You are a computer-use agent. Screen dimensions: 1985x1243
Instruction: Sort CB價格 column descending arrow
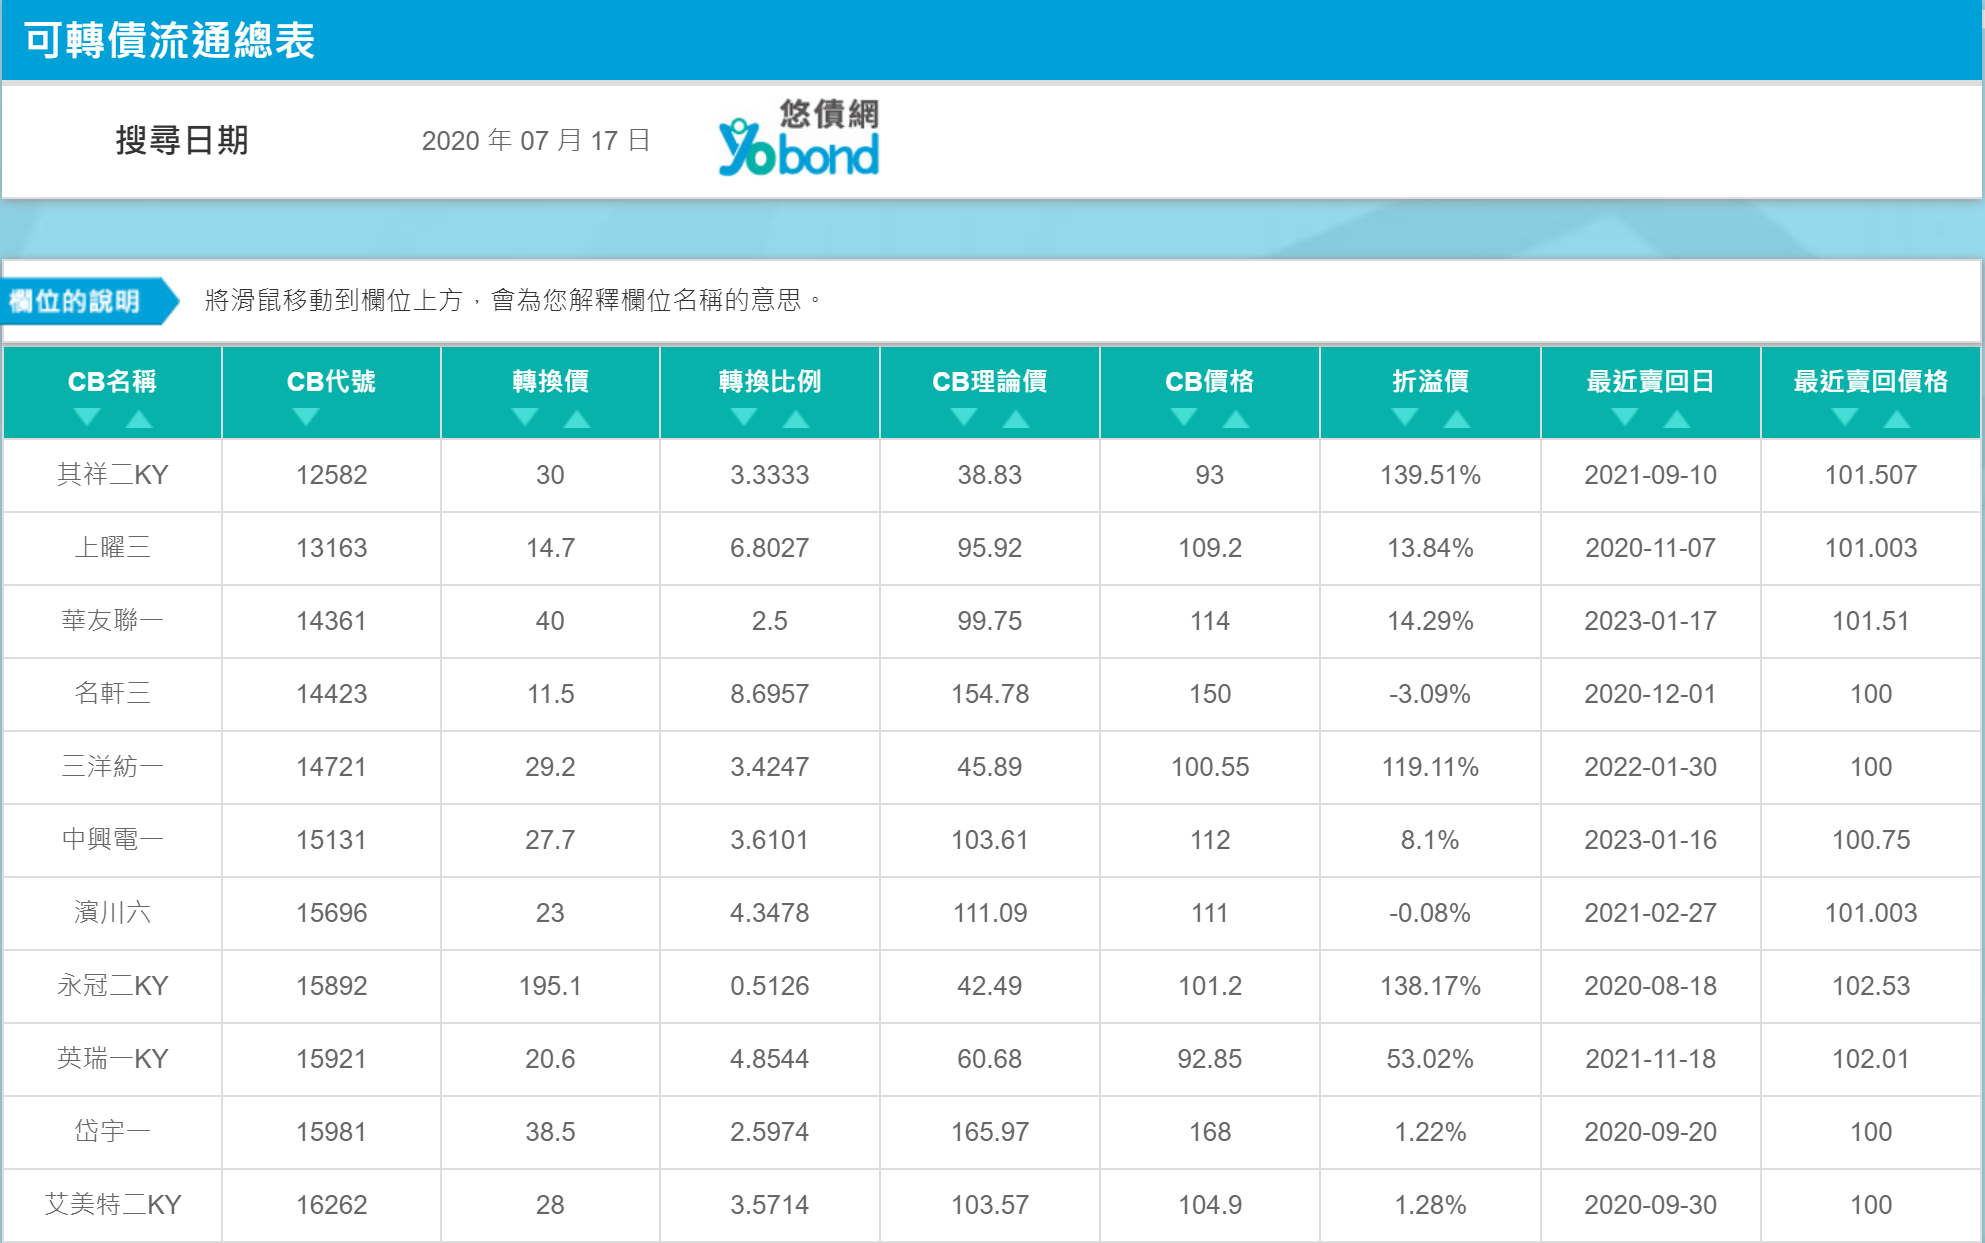(1184, 417)
